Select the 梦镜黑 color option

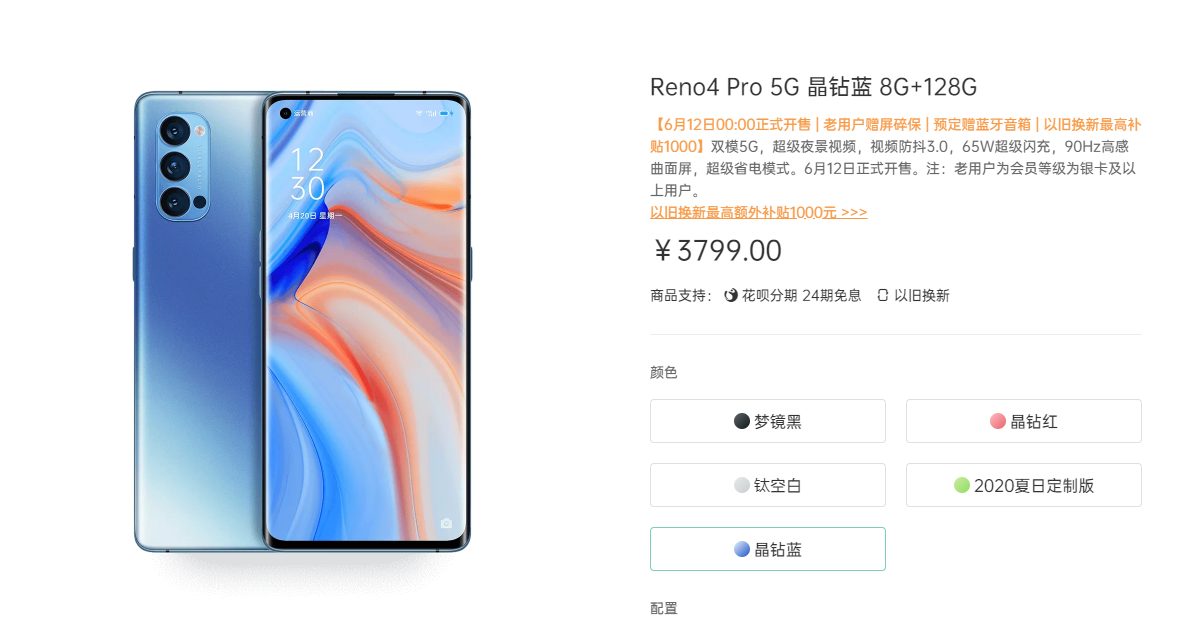(768, 421)
